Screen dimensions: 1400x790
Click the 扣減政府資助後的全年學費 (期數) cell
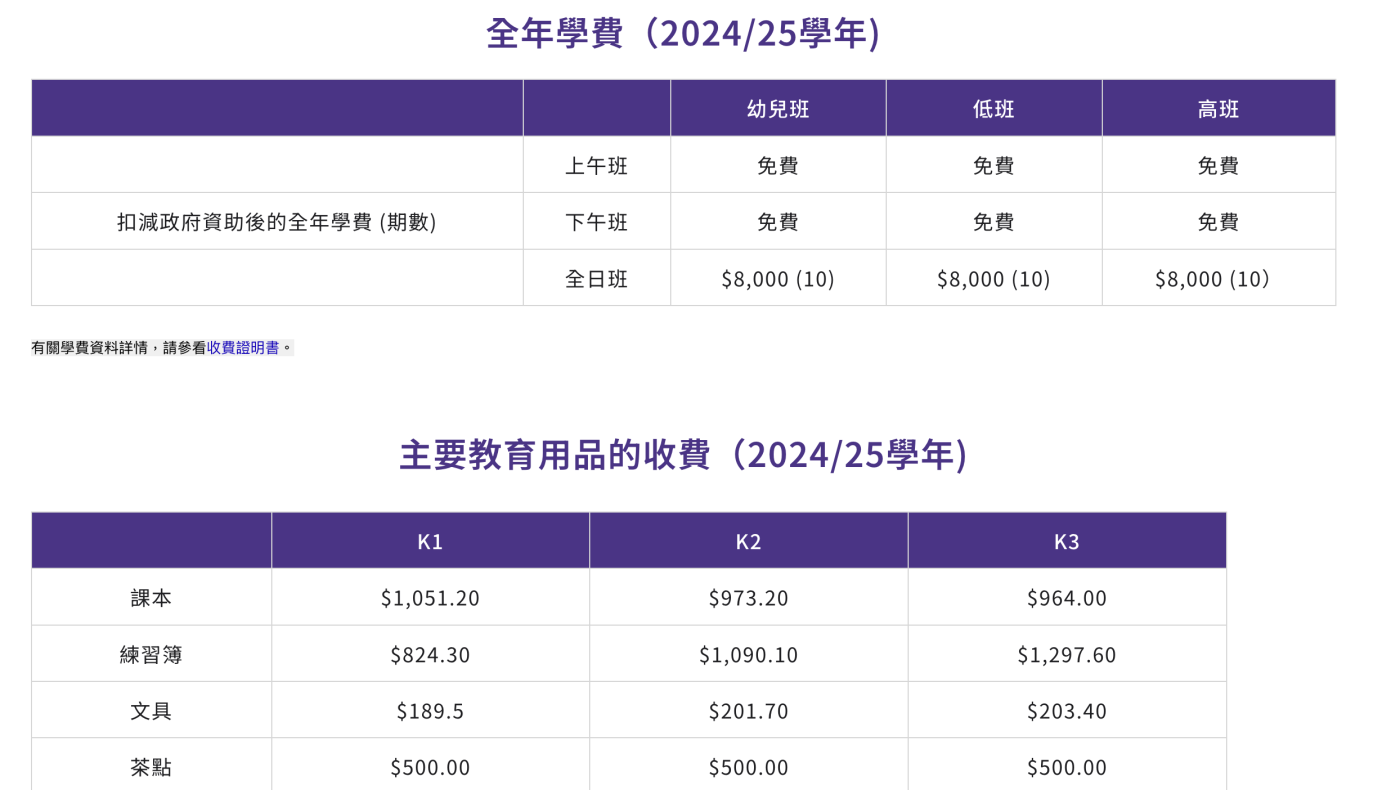tap(277, 222)
